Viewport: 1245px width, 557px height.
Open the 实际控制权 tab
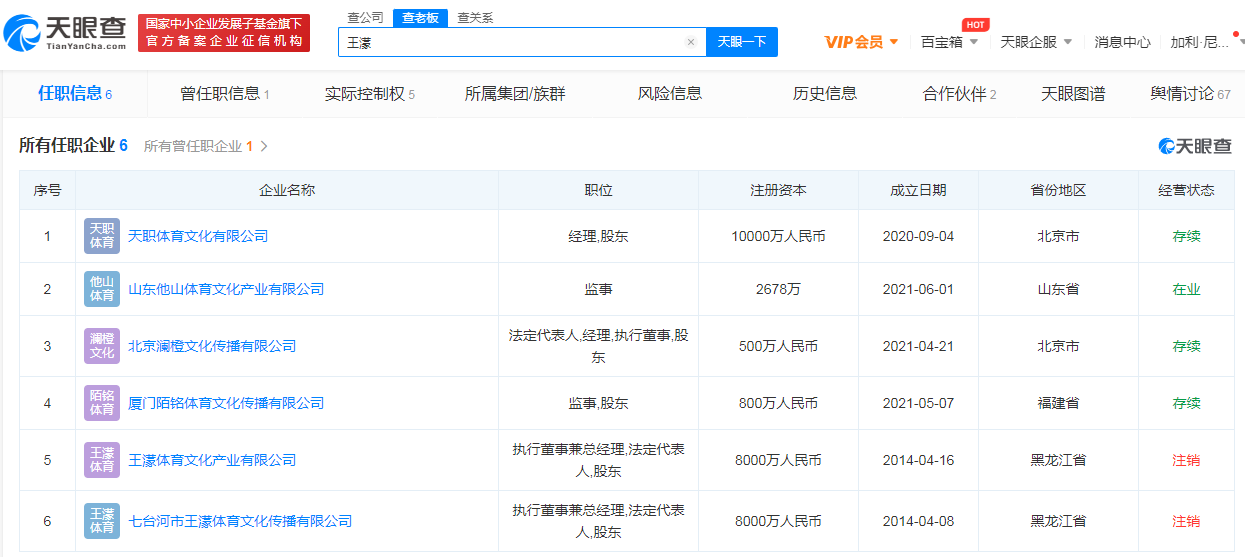[x=369, y=94]
